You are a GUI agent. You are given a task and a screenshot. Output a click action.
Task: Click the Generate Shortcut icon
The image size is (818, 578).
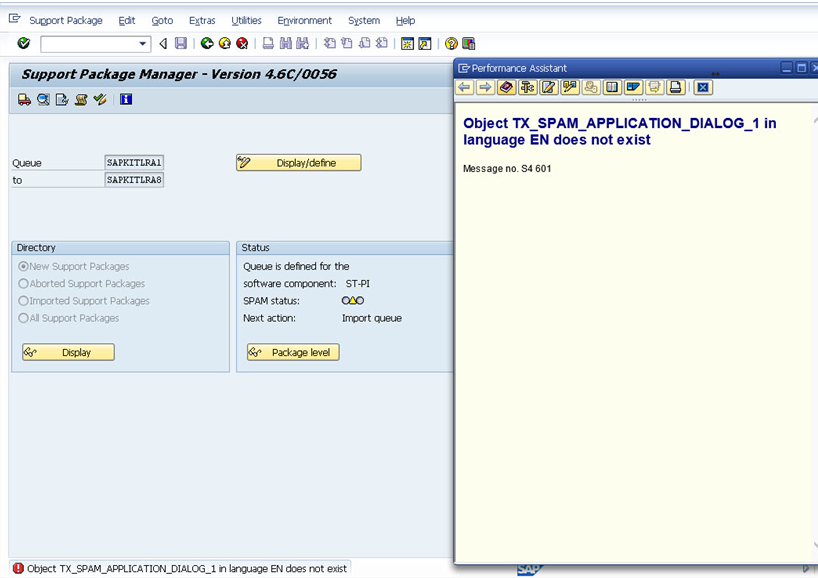(x=425, y=44)
